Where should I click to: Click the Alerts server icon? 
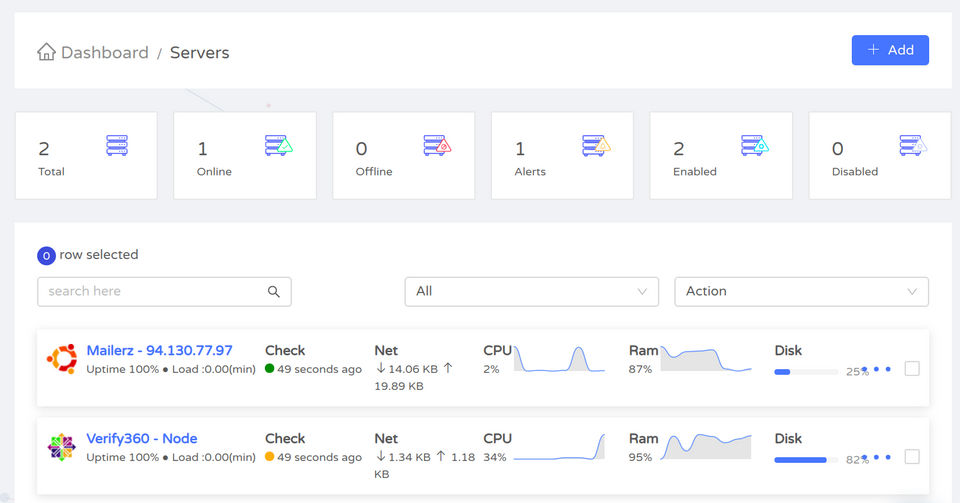[x=596, y=146]
